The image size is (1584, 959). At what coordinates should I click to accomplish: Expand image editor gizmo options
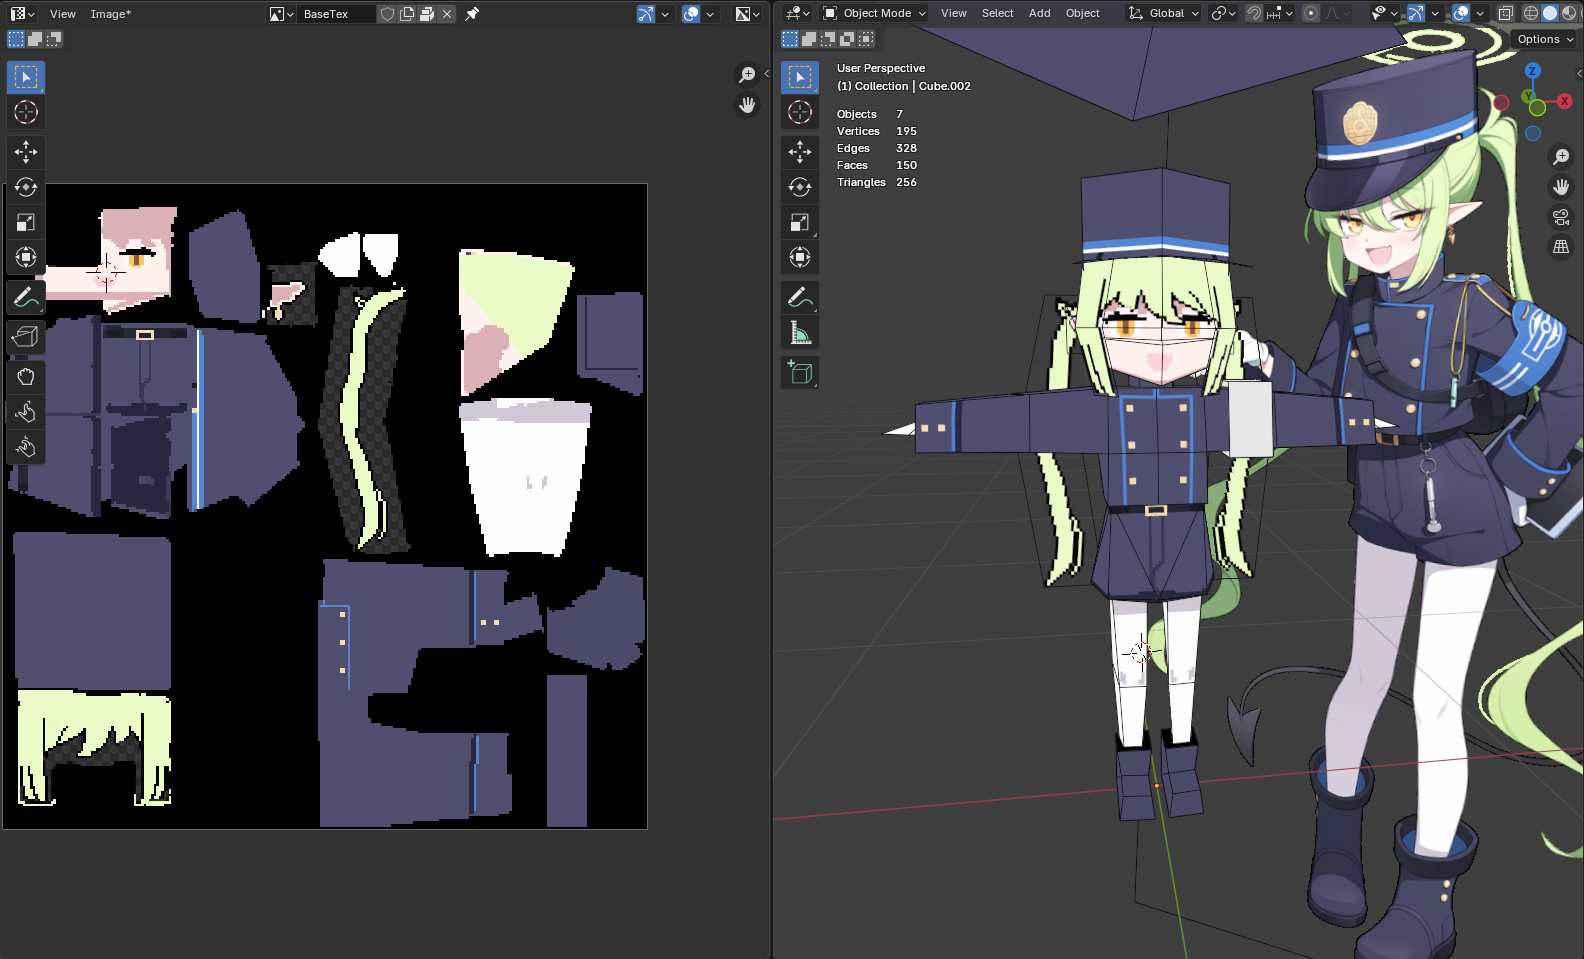coord(665,14)
